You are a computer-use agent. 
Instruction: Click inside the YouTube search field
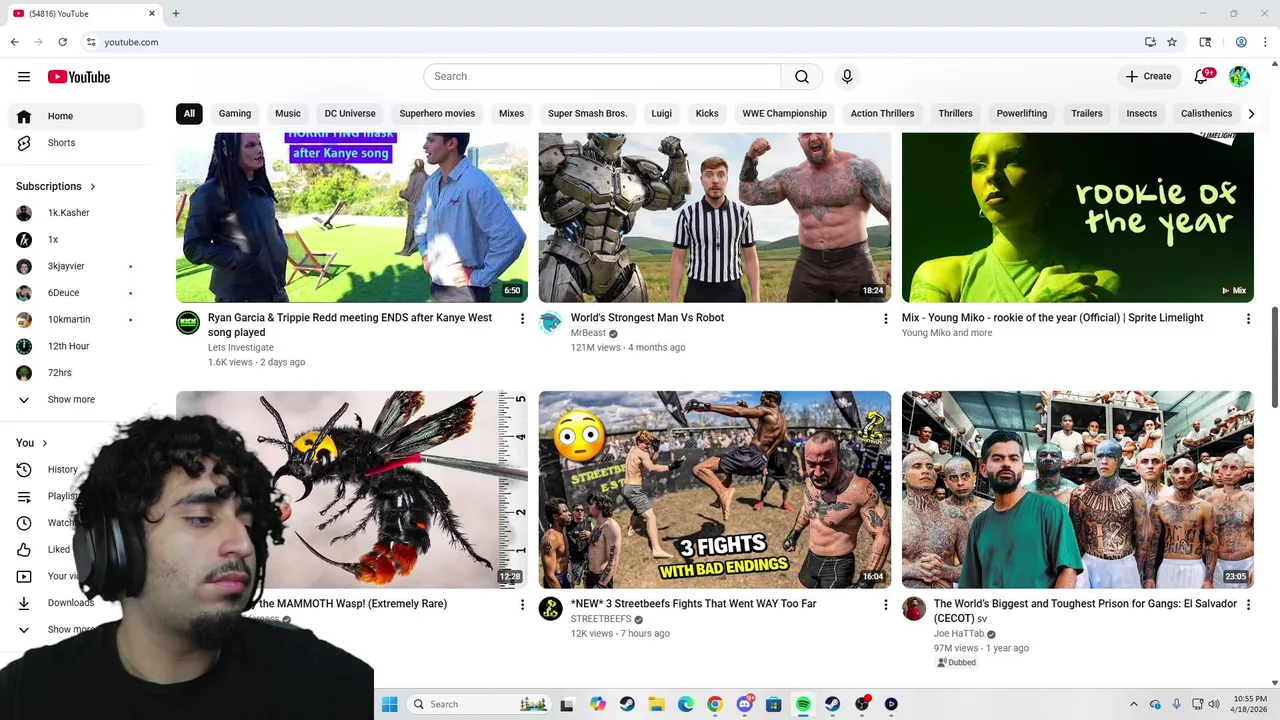click(602, 77)
